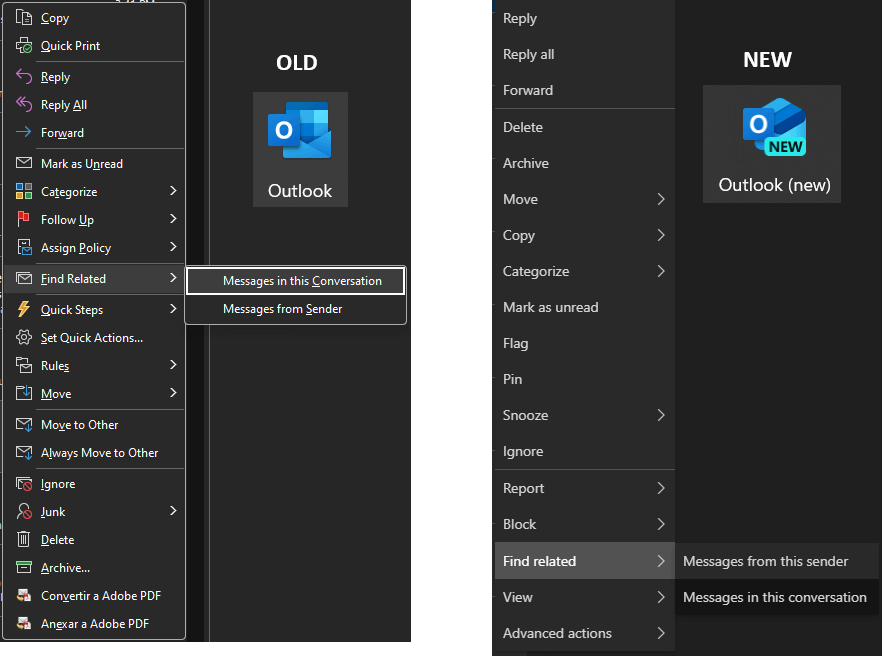
Task: Open Copy submenu in new Outlook menu
Action: [x=584, y=235]
